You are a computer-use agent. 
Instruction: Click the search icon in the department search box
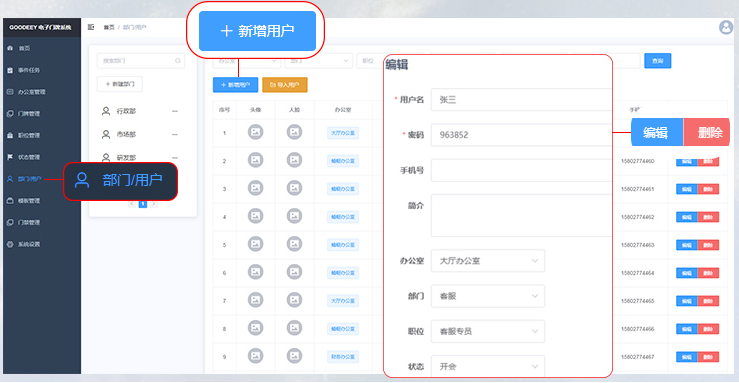(x=178, y=60)
